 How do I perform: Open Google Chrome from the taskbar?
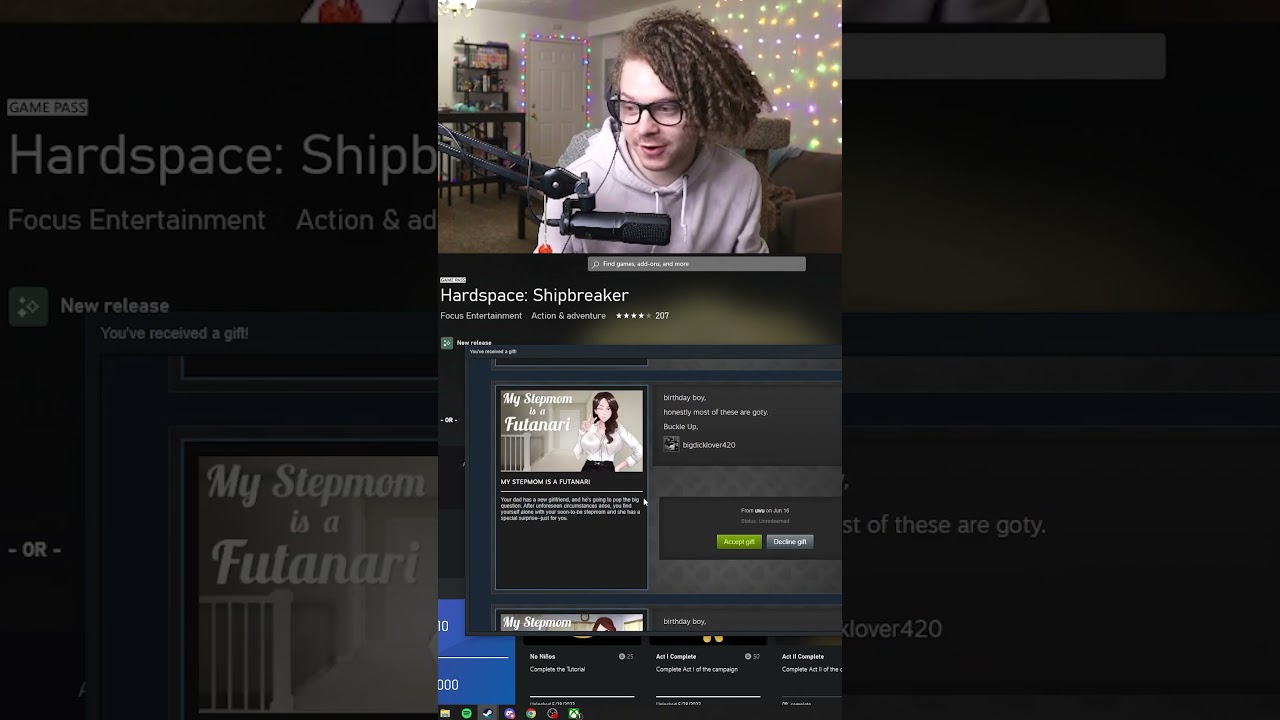(x=531, y=713)
